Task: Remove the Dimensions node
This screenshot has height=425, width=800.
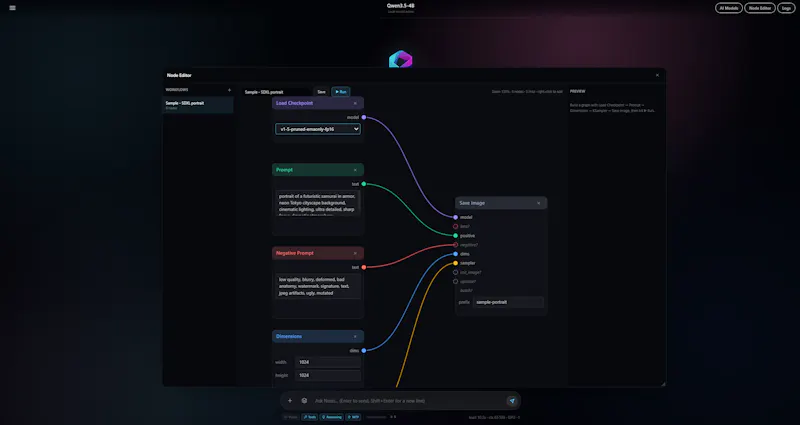Action: 355,336
